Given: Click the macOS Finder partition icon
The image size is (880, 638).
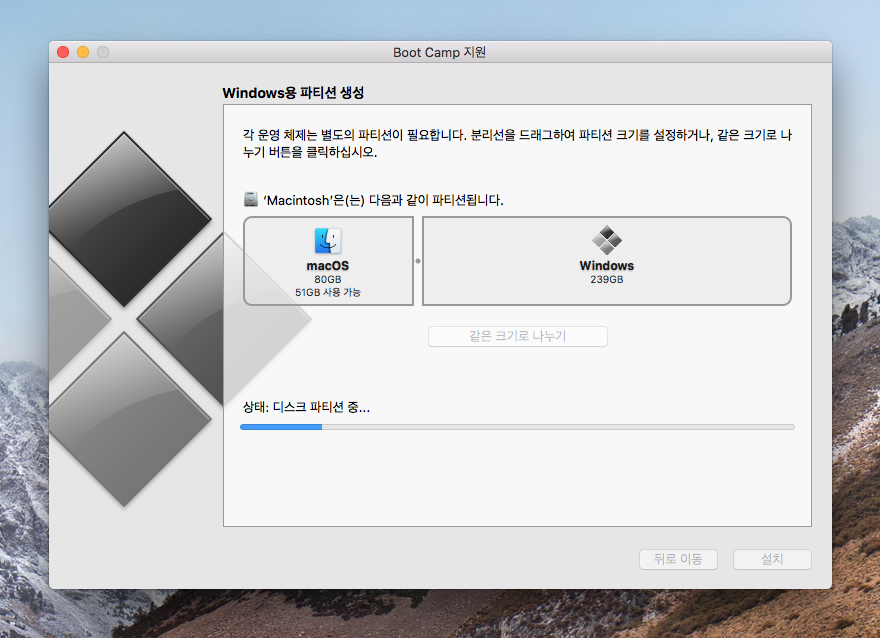Looking at the screenshot, I should pos(328,241).
